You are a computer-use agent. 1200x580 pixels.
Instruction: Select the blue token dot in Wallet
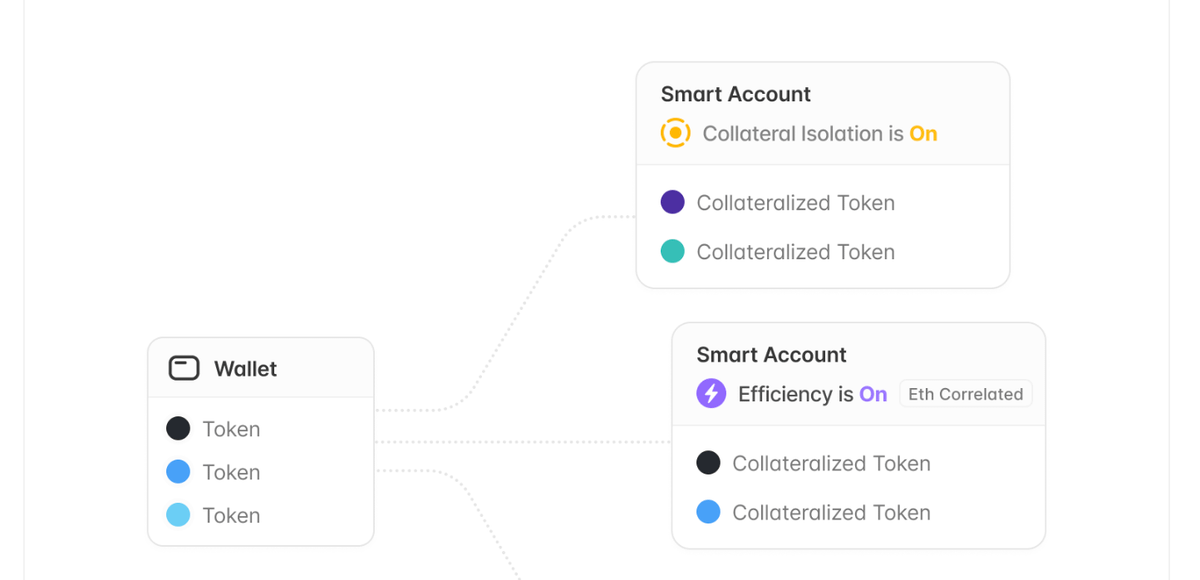[x=178, y=472]
